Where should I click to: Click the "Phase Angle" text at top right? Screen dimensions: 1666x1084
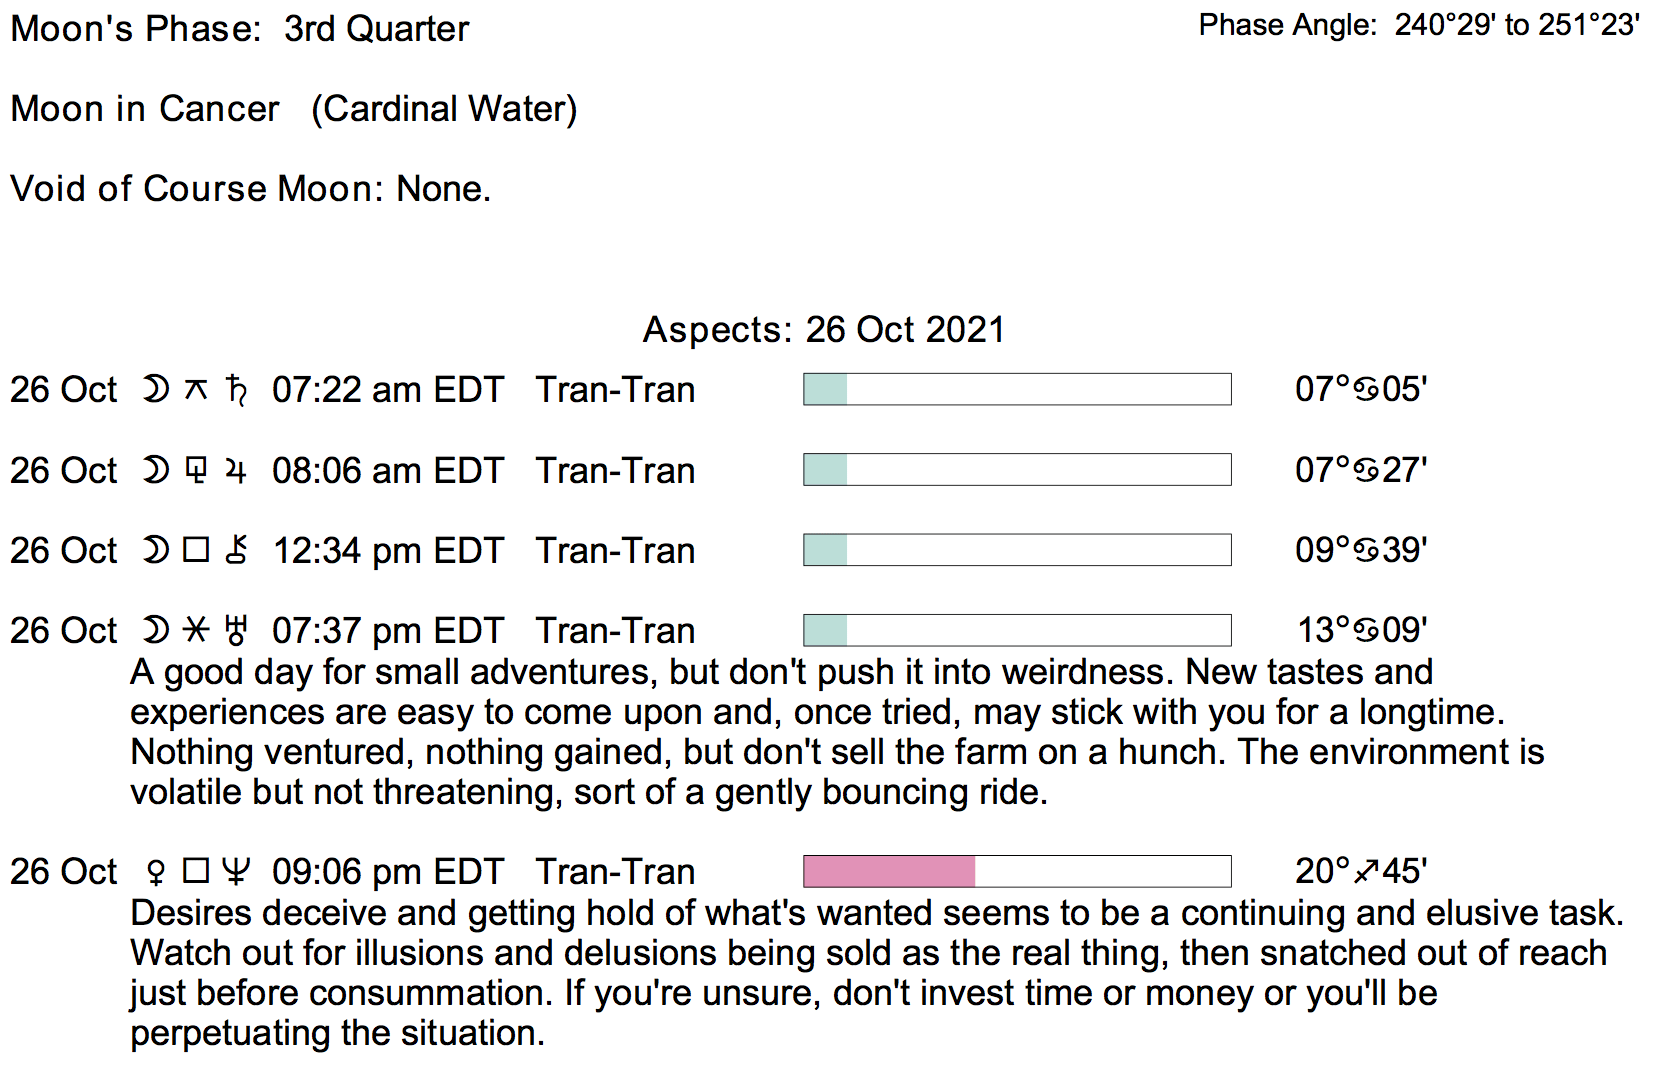(1288, 25)
